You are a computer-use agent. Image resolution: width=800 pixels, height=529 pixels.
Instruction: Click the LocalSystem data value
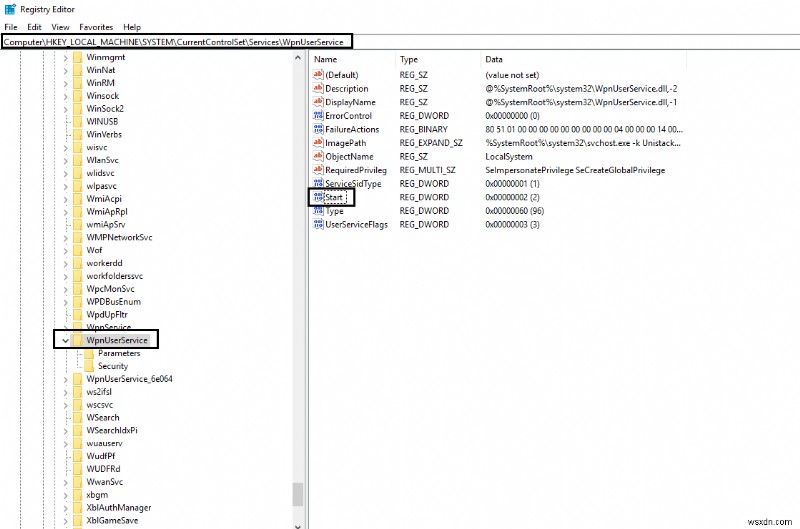tap(509, 157)
